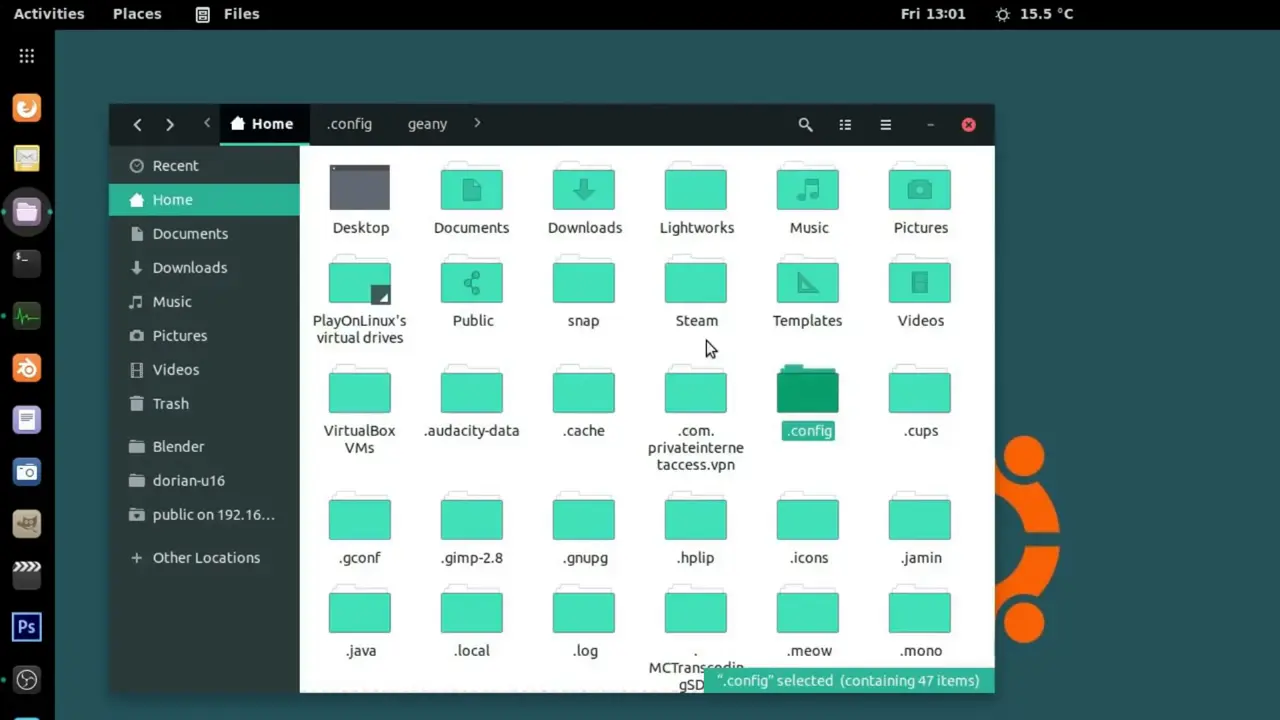Open Videos in the sidebar
1280x720 pixels.
tap(204, 370)
